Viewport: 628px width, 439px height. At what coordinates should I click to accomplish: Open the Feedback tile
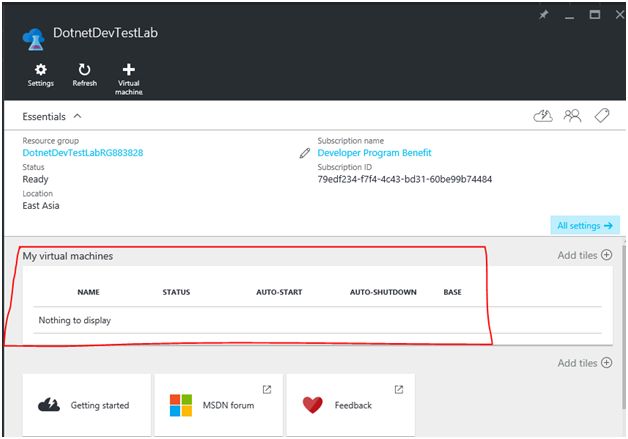point(350,405)
